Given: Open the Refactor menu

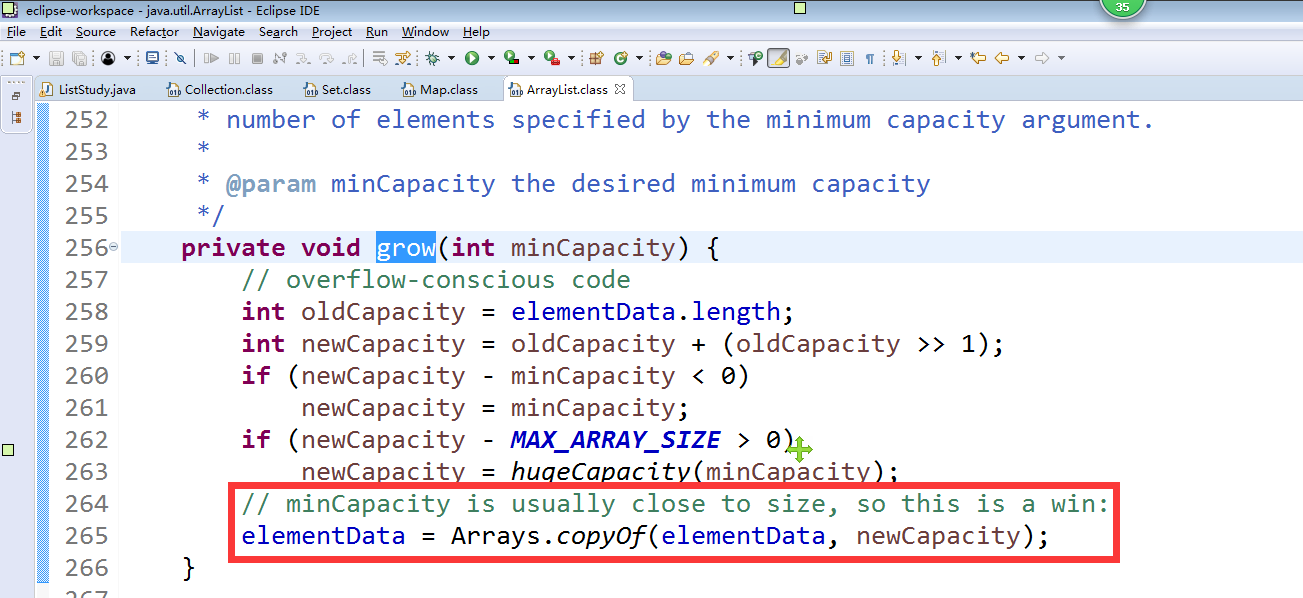Looking at the screenshot, I should tap(155, 32).
